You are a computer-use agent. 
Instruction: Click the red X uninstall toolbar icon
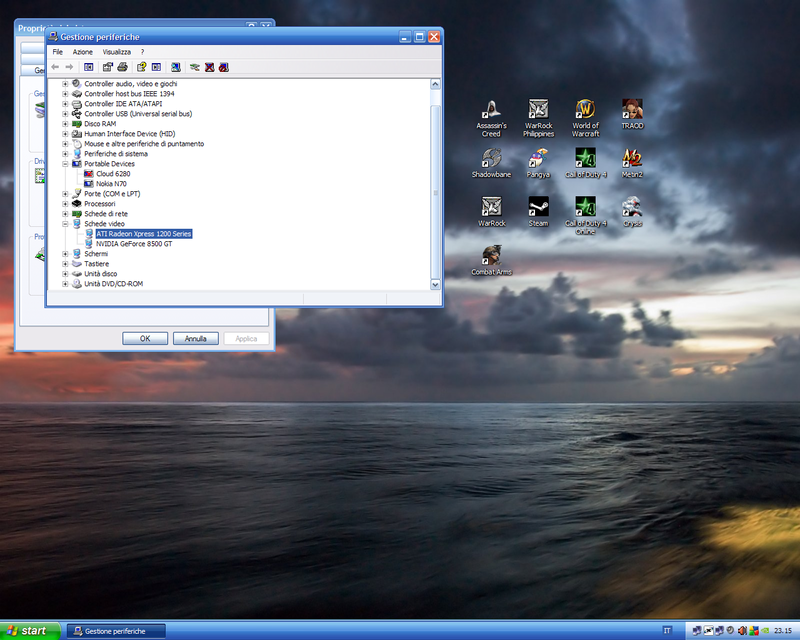coord(208,67)
